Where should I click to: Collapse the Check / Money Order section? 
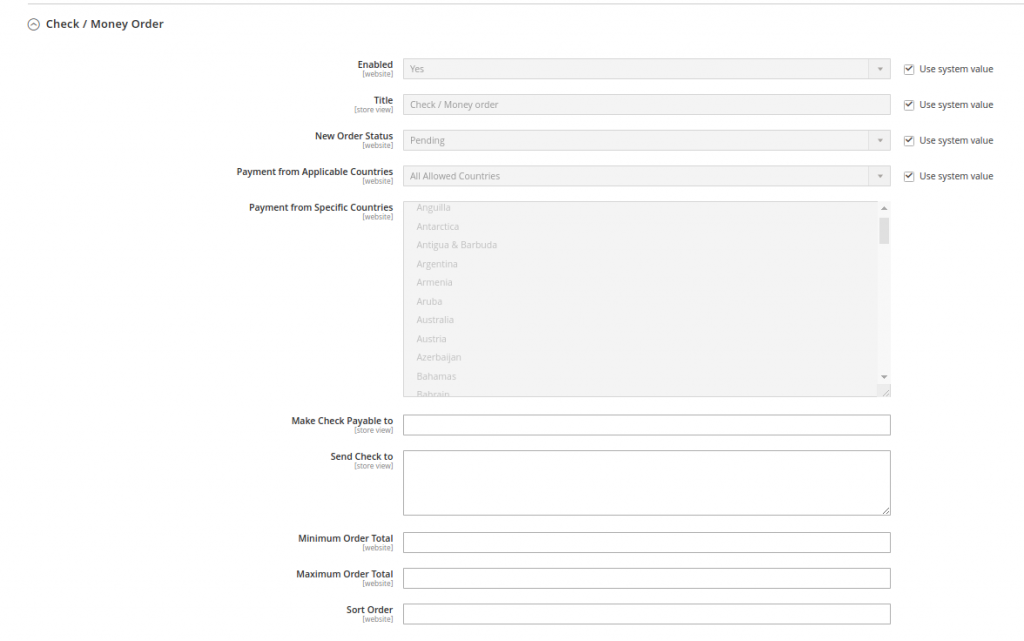(x=34, y=24)
